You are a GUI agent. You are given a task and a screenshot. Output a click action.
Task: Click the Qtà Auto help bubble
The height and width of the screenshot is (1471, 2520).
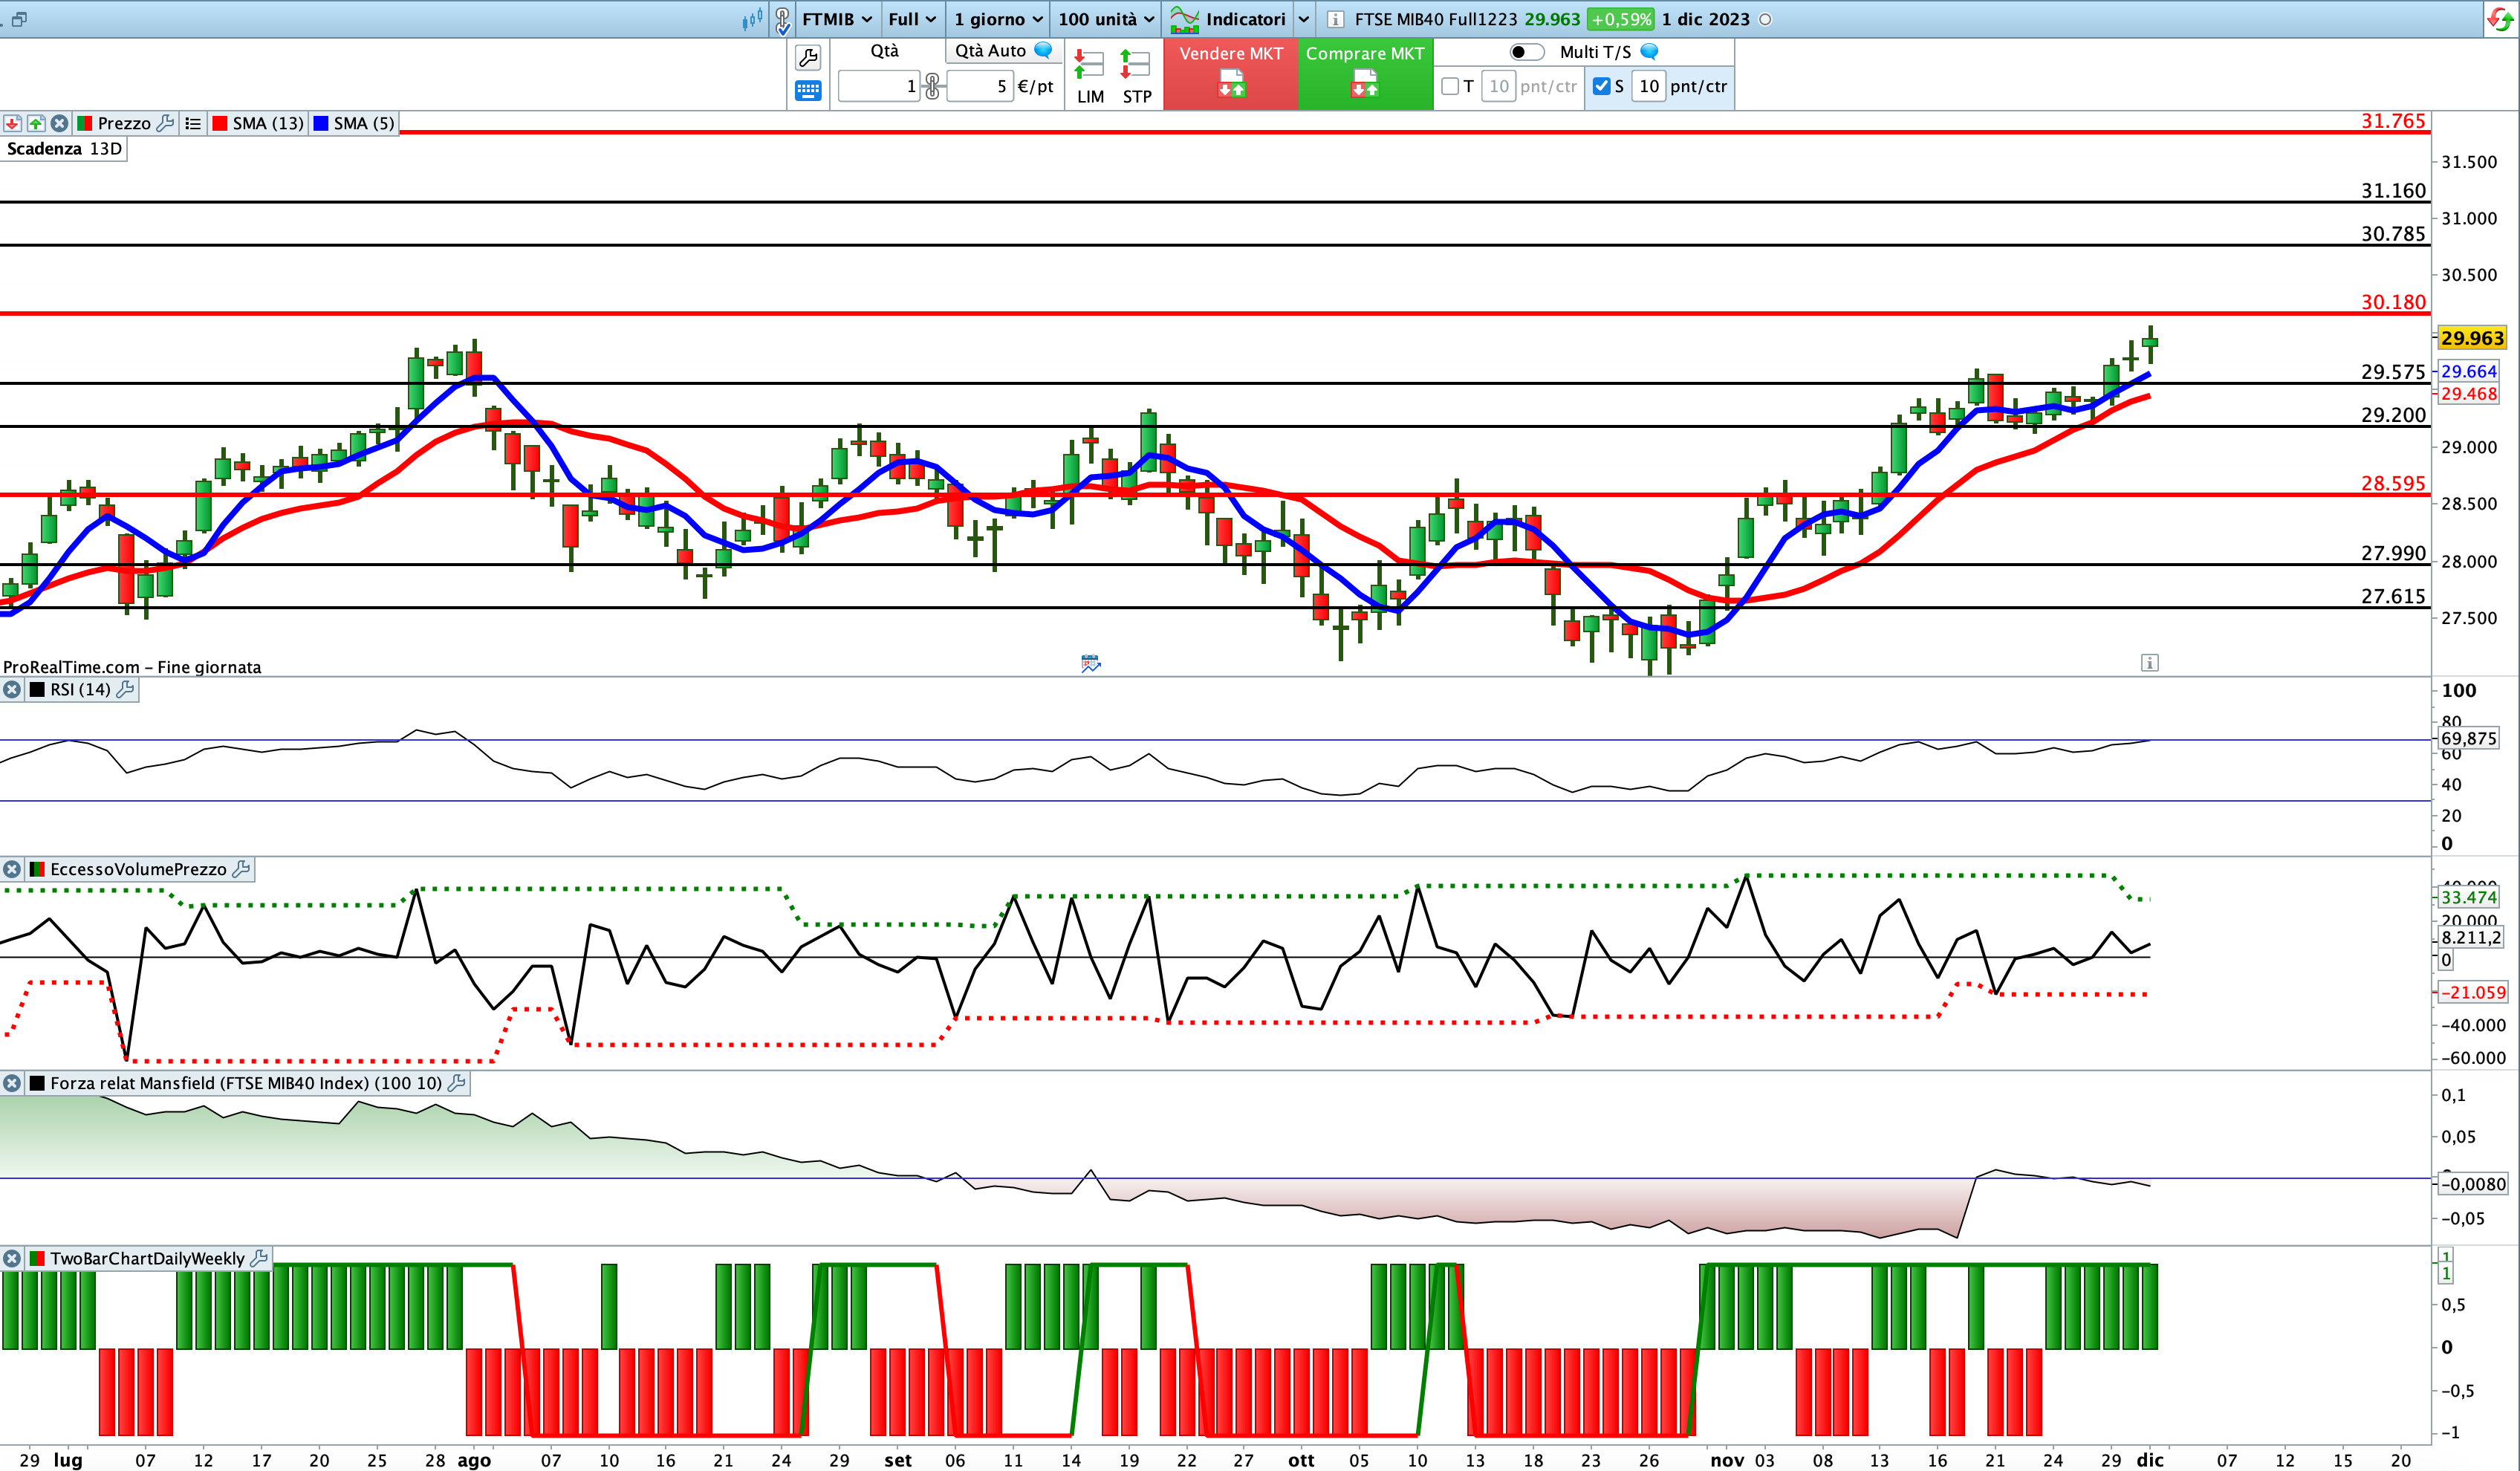(x=1043, y=50)
